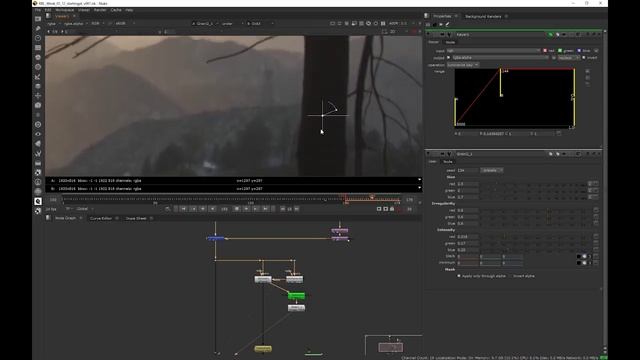Image resolution: width=640 pixels, height=360 pixels.
Task: Select the blue node in node graph
Action: click(216, 238)
